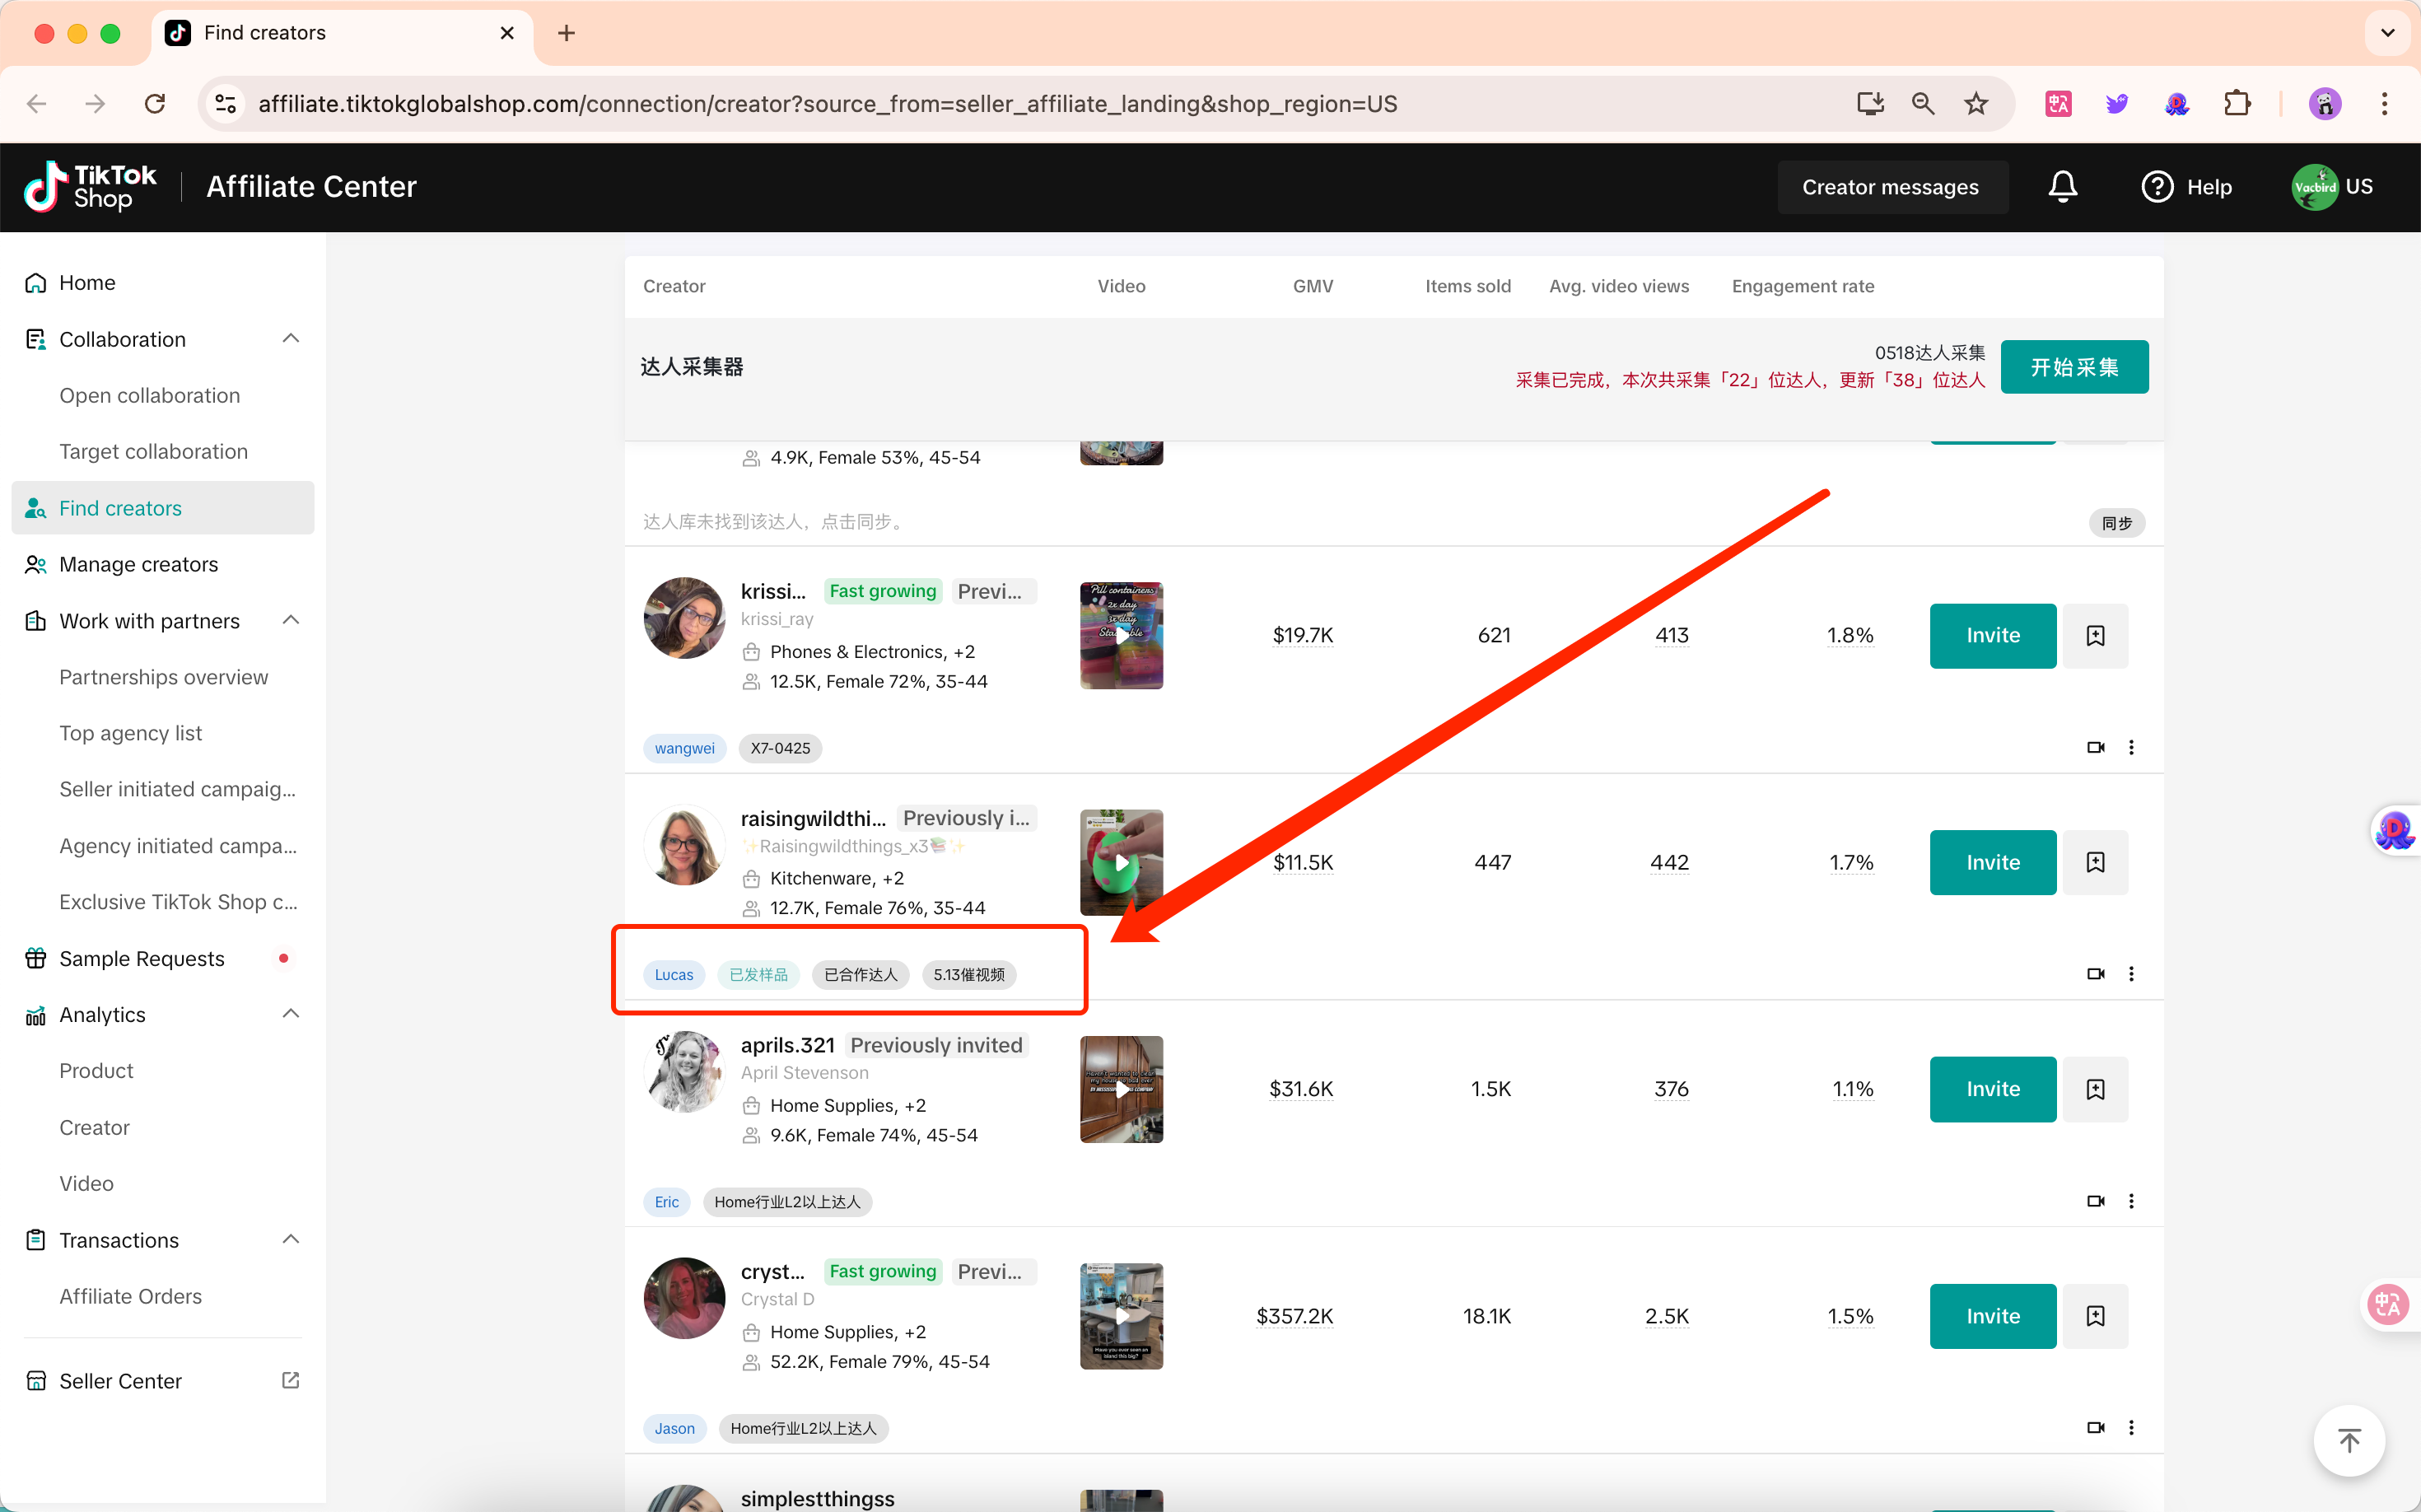Bookmark creator krissi_ray
This screenshot has height=1512, width=2421.
tap(2095, 636)
